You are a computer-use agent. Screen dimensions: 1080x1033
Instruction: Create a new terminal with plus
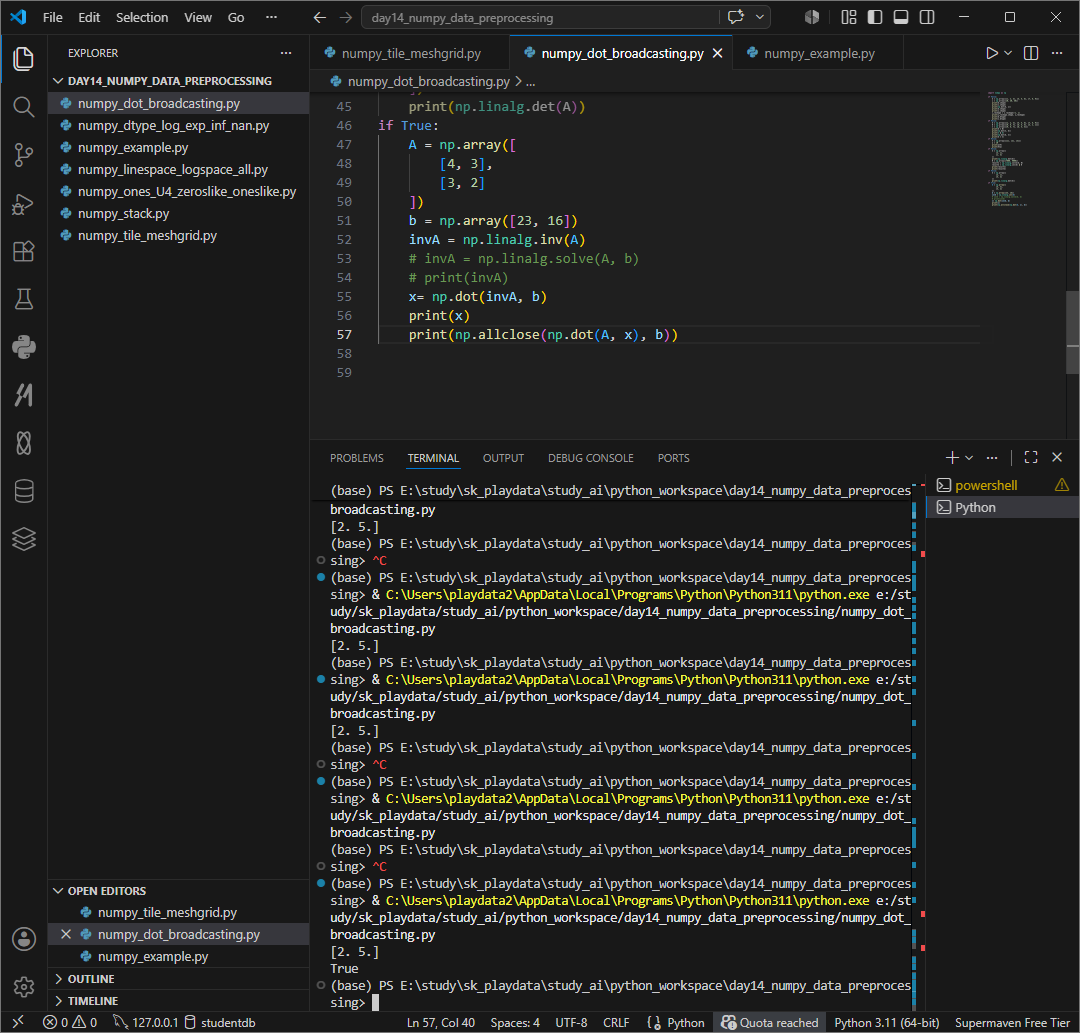[952, 457]
